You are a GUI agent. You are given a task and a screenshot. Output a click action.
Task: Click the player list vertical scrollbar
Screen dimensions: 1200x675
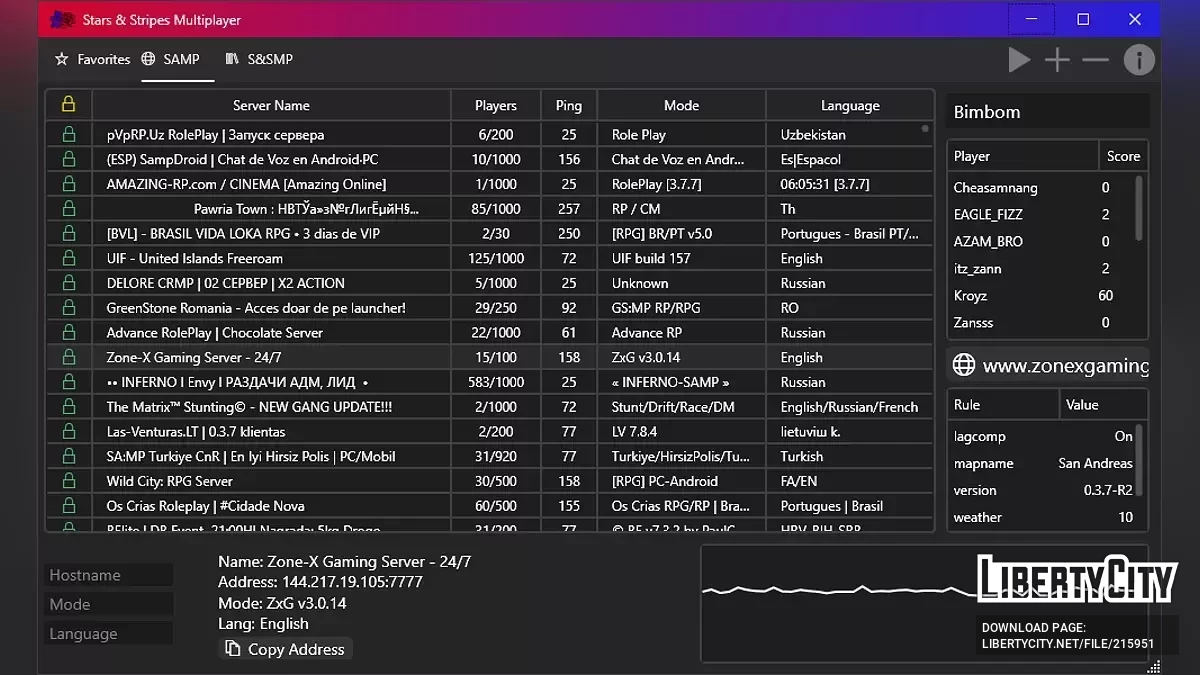pos(1138,208)
